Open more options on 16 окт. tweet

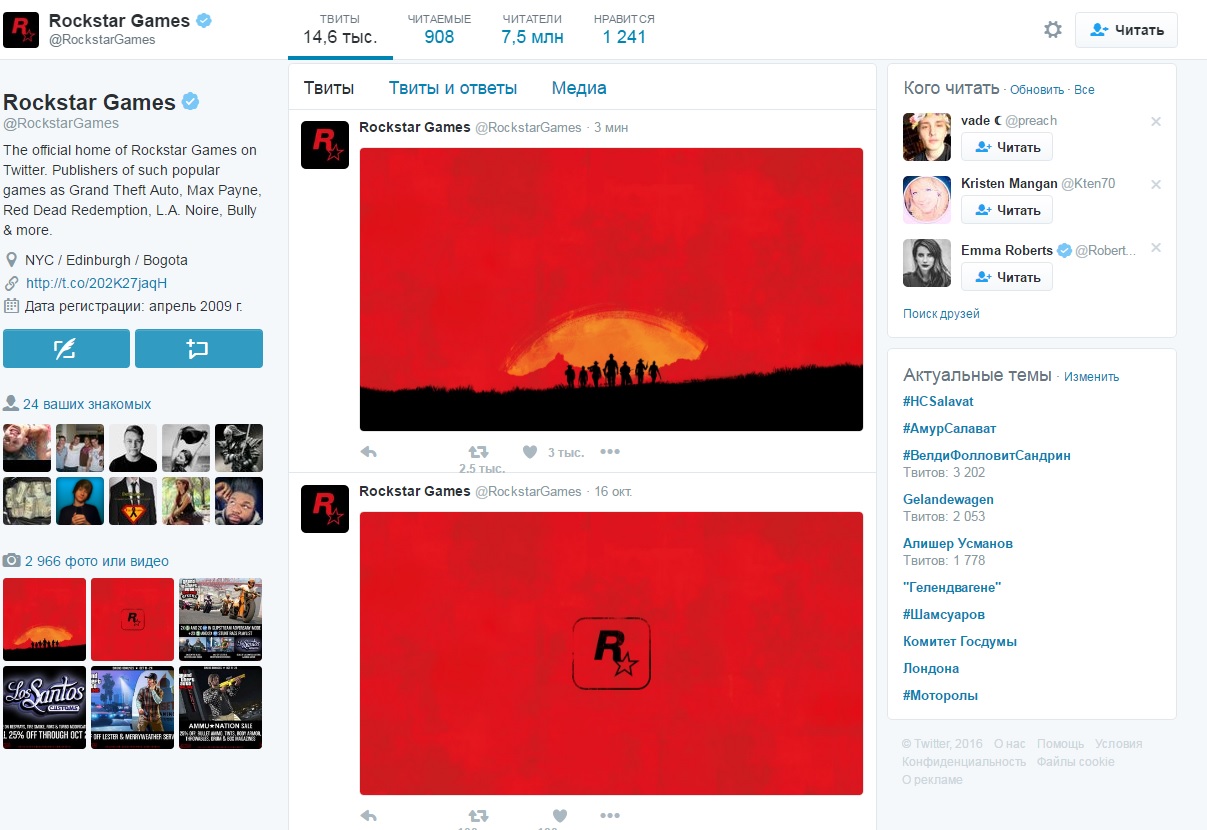(610, 816)
